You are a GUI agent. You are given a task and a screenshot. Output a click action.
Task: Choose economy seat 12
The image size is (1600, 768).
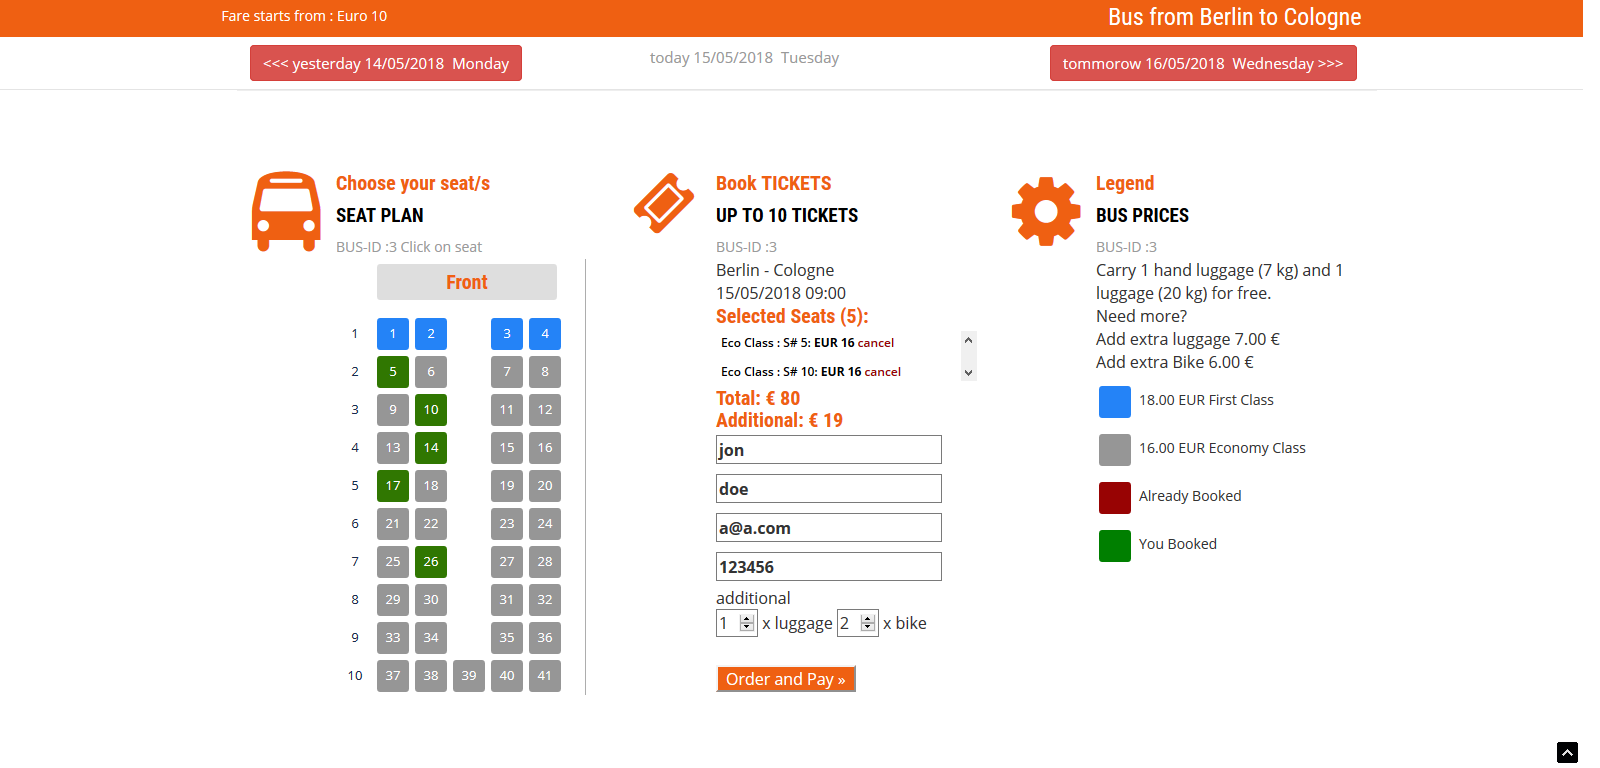click(x=545, y=410)
